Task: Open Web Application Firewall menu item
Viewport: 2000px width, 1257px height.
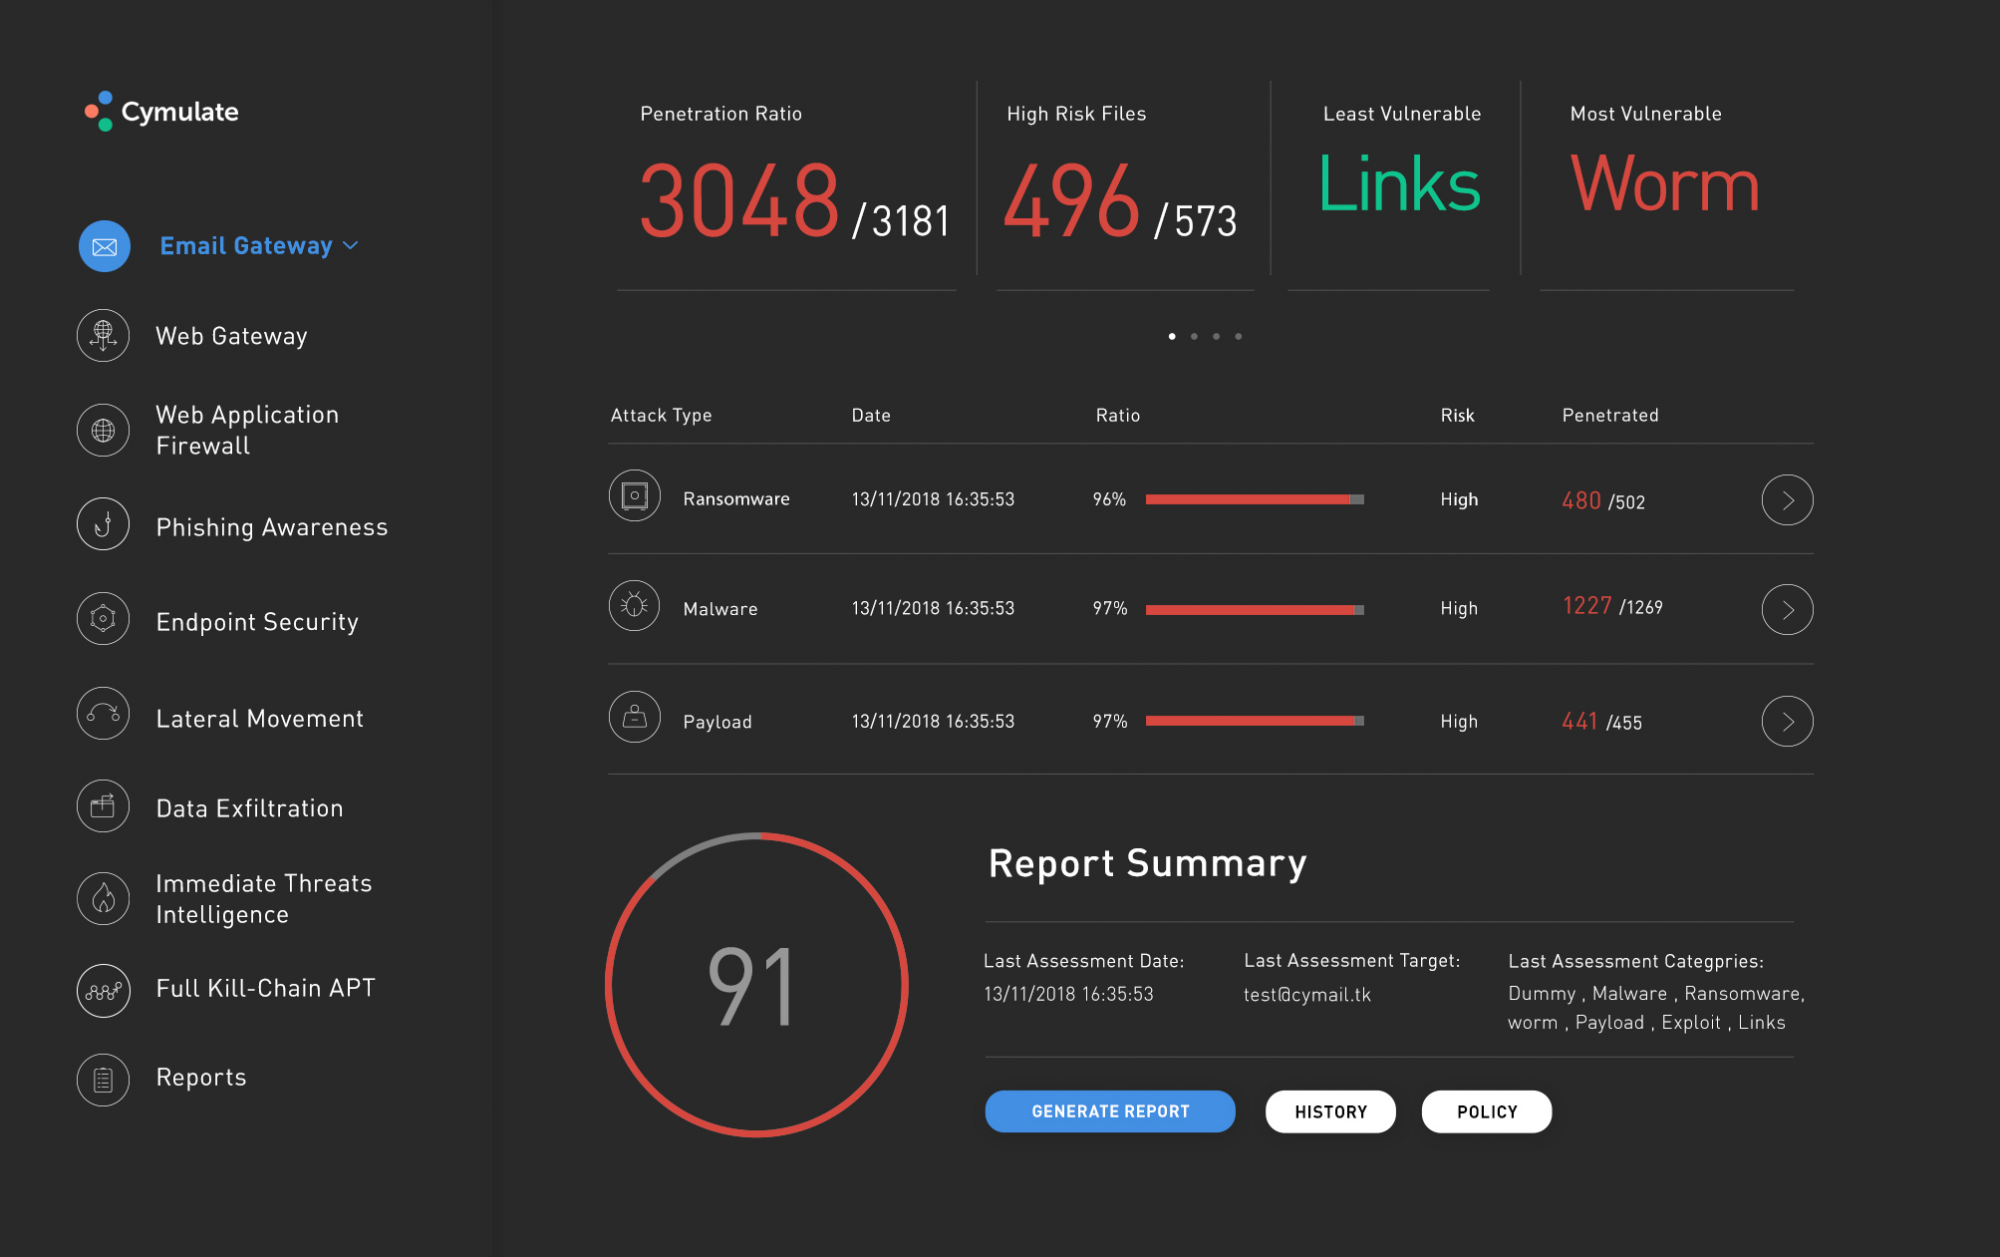Action: [x=247, y=430]
